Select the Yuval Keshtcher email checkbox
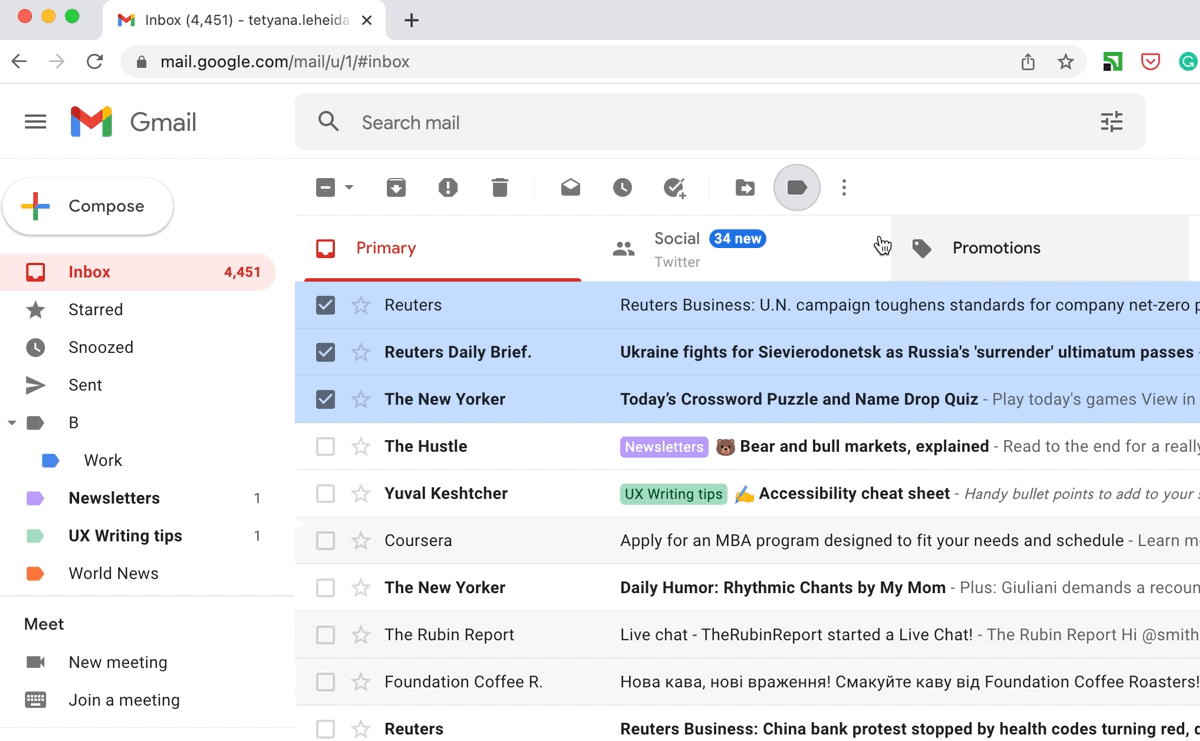 325,493
